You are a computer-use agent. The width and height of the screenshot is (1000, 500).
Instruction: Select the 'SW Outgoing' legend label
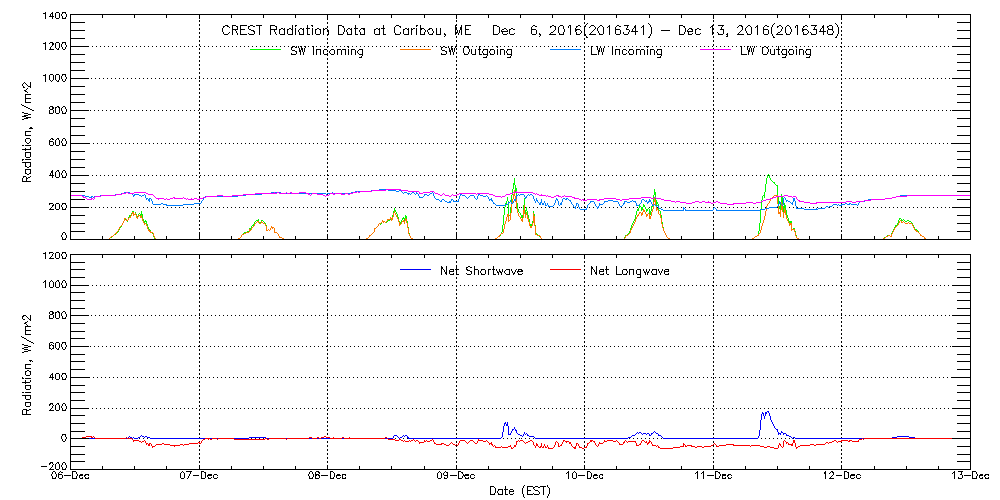476,51
